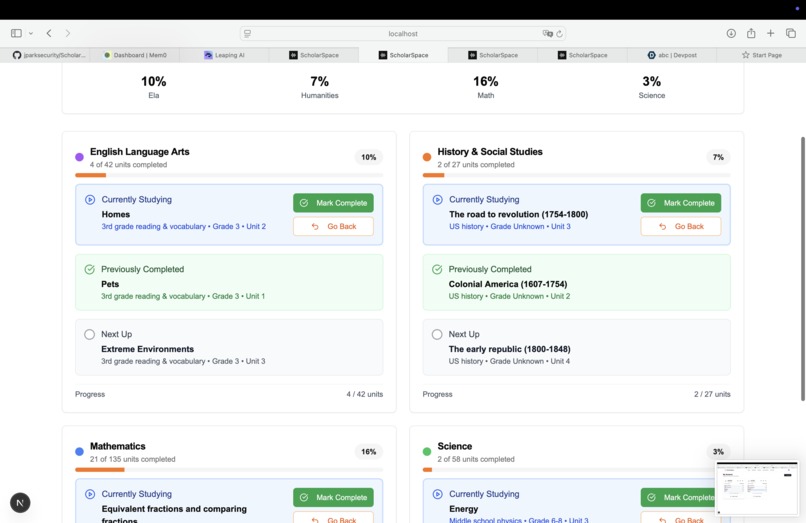Show tab overview icon
The height and width of the screenshot is (523, 806).
[x=791, y=33]
